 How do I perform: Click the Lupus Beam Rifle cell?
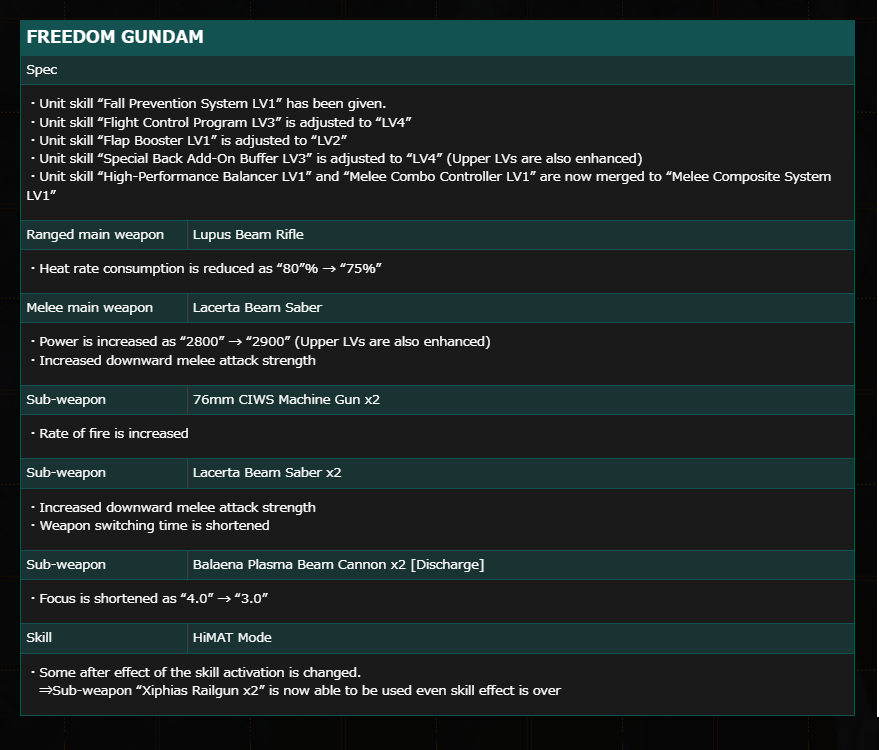520,235
